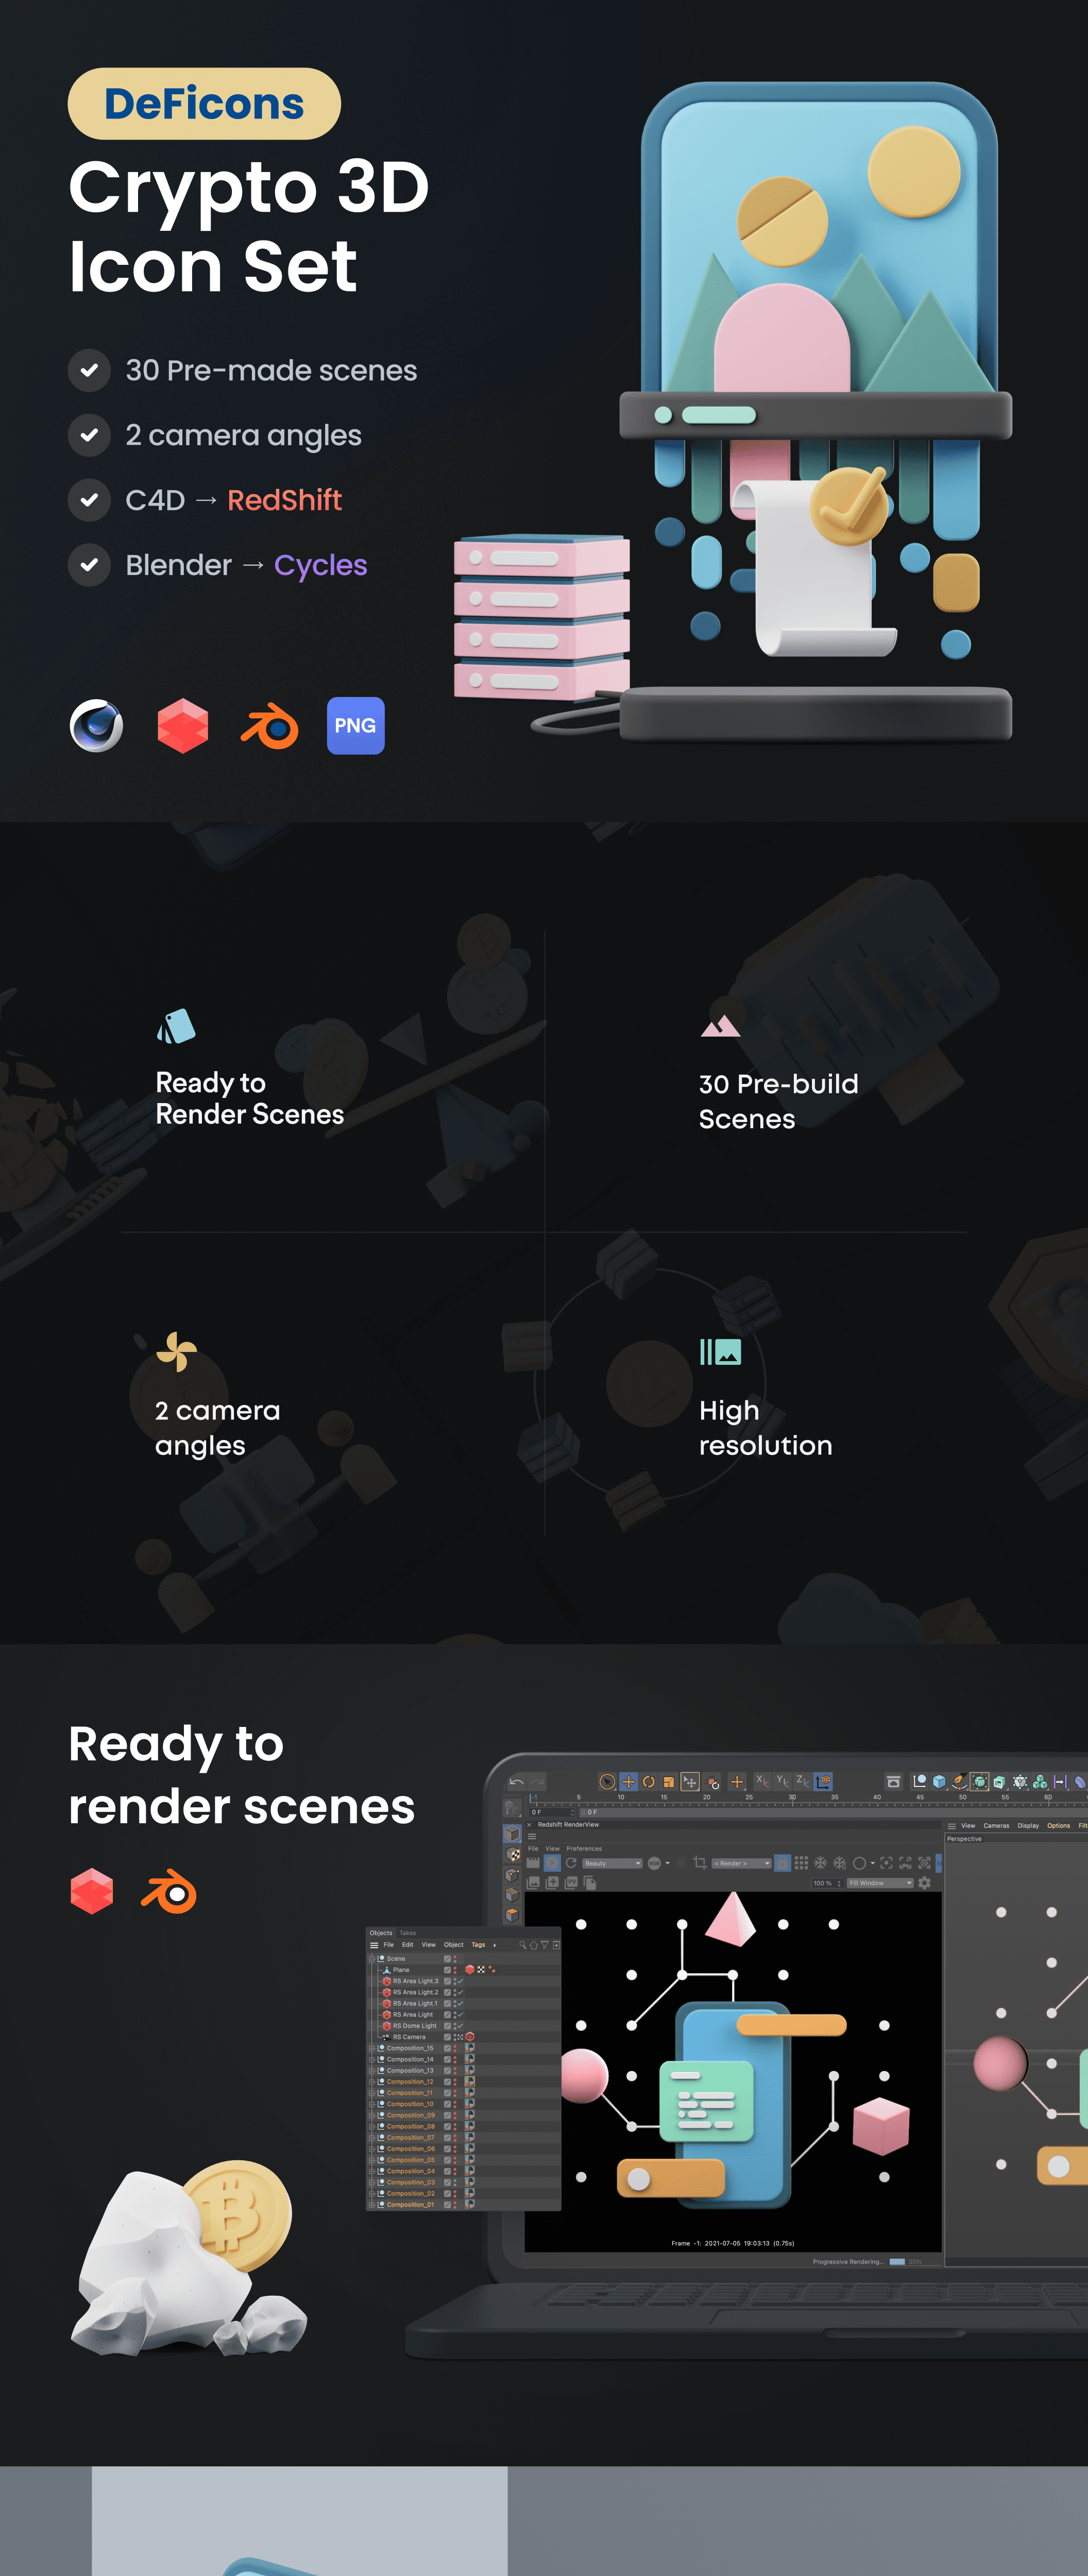Click the purple Cycles text
1088x2576 pixels.
(x=320, y=566)
